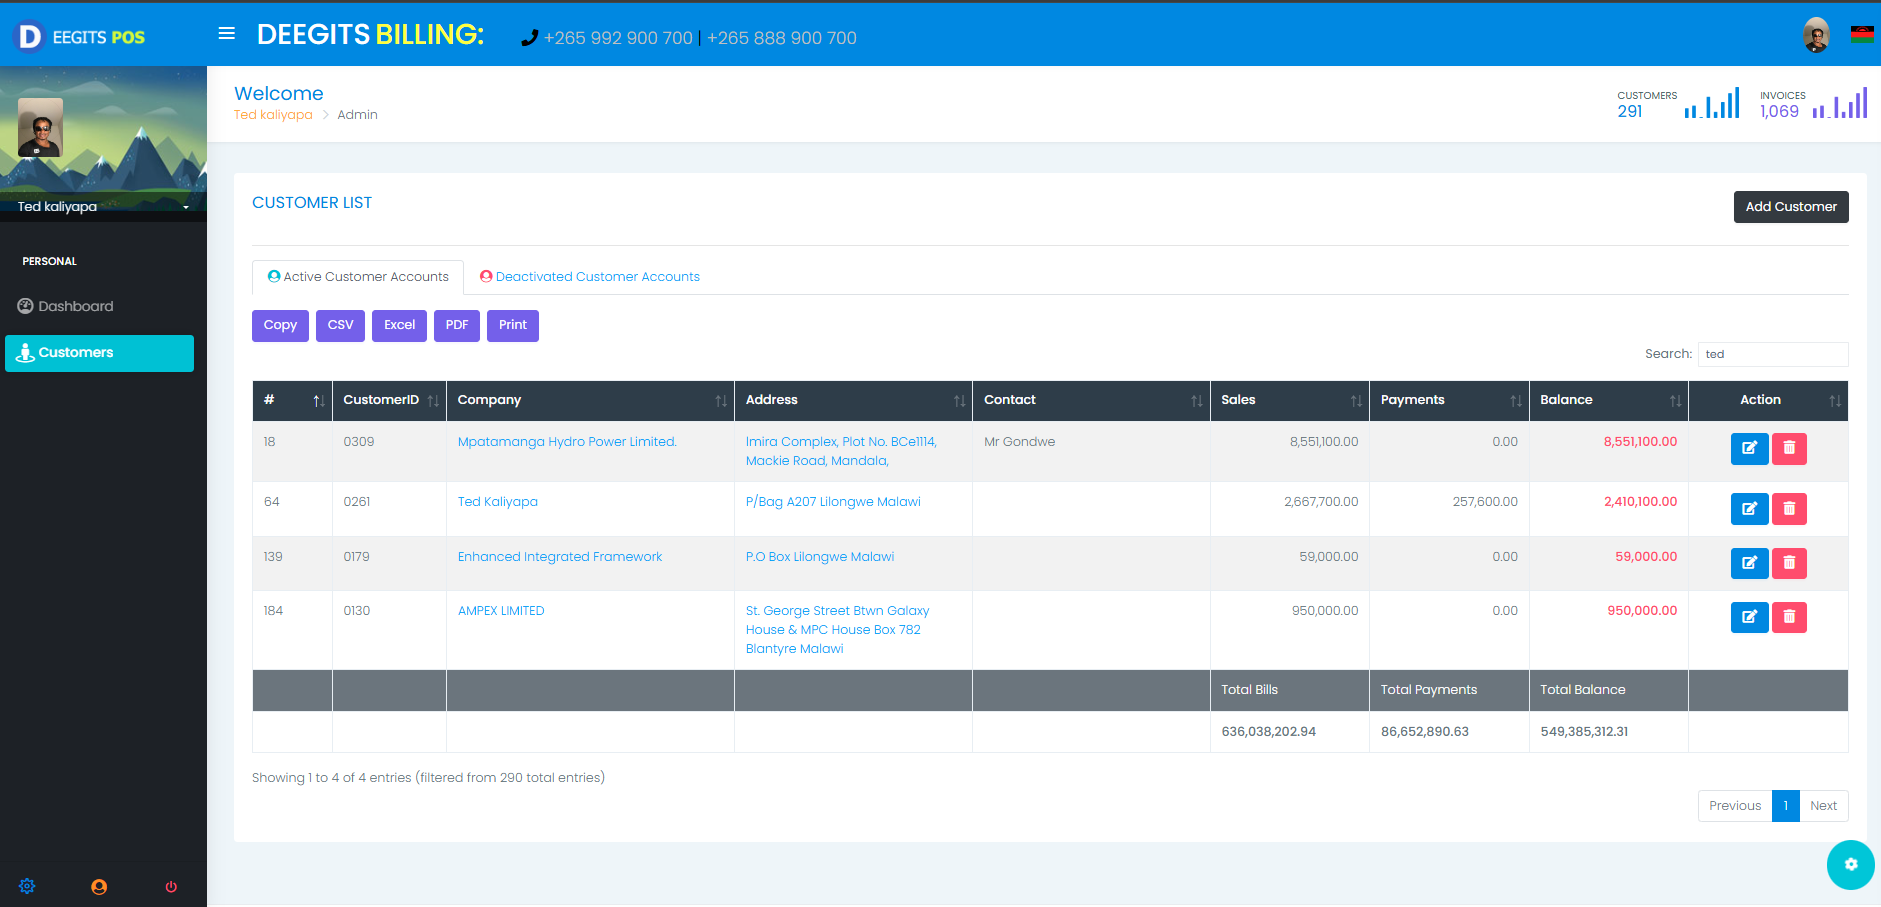
Task: Click edit icon for AMPEX LIMITED
Action: click(1749, 617)
